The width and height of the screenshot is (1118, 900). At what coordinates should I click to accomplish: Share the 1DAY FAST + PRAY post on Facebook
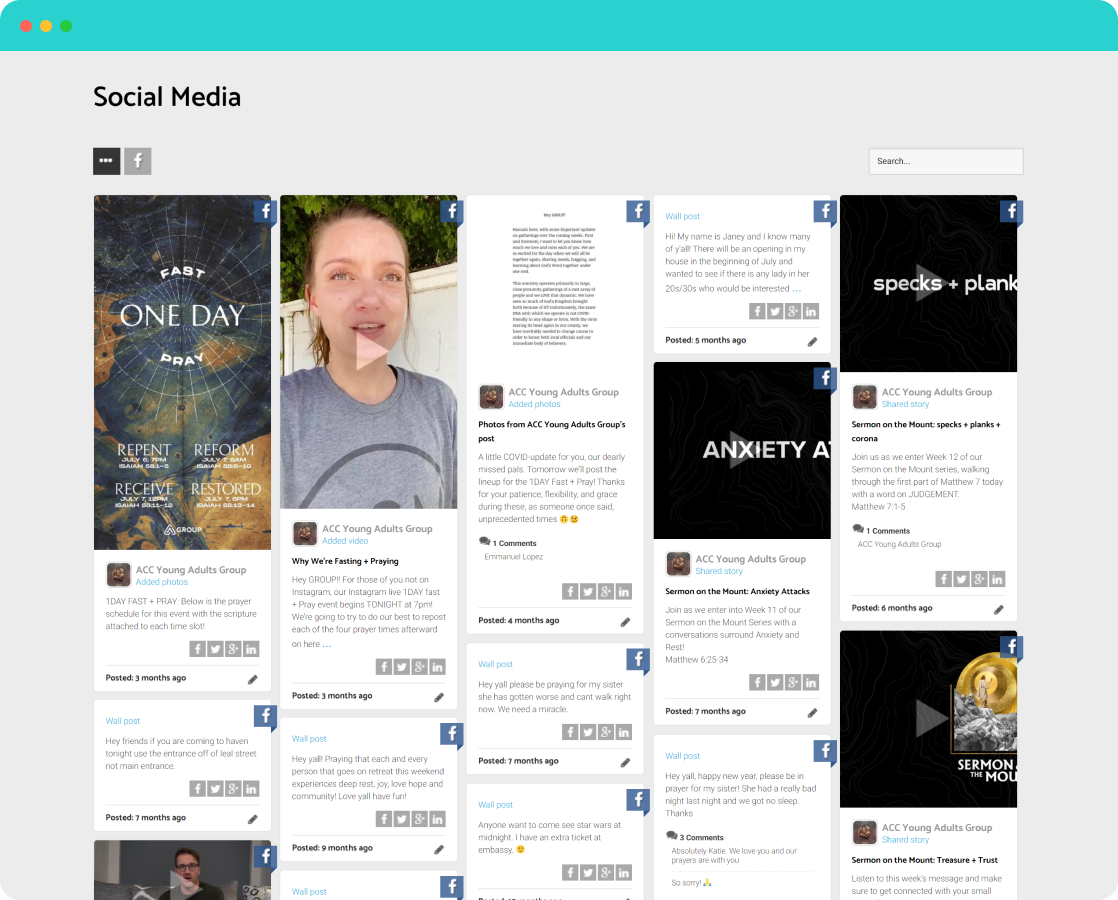tap(198, 649)
